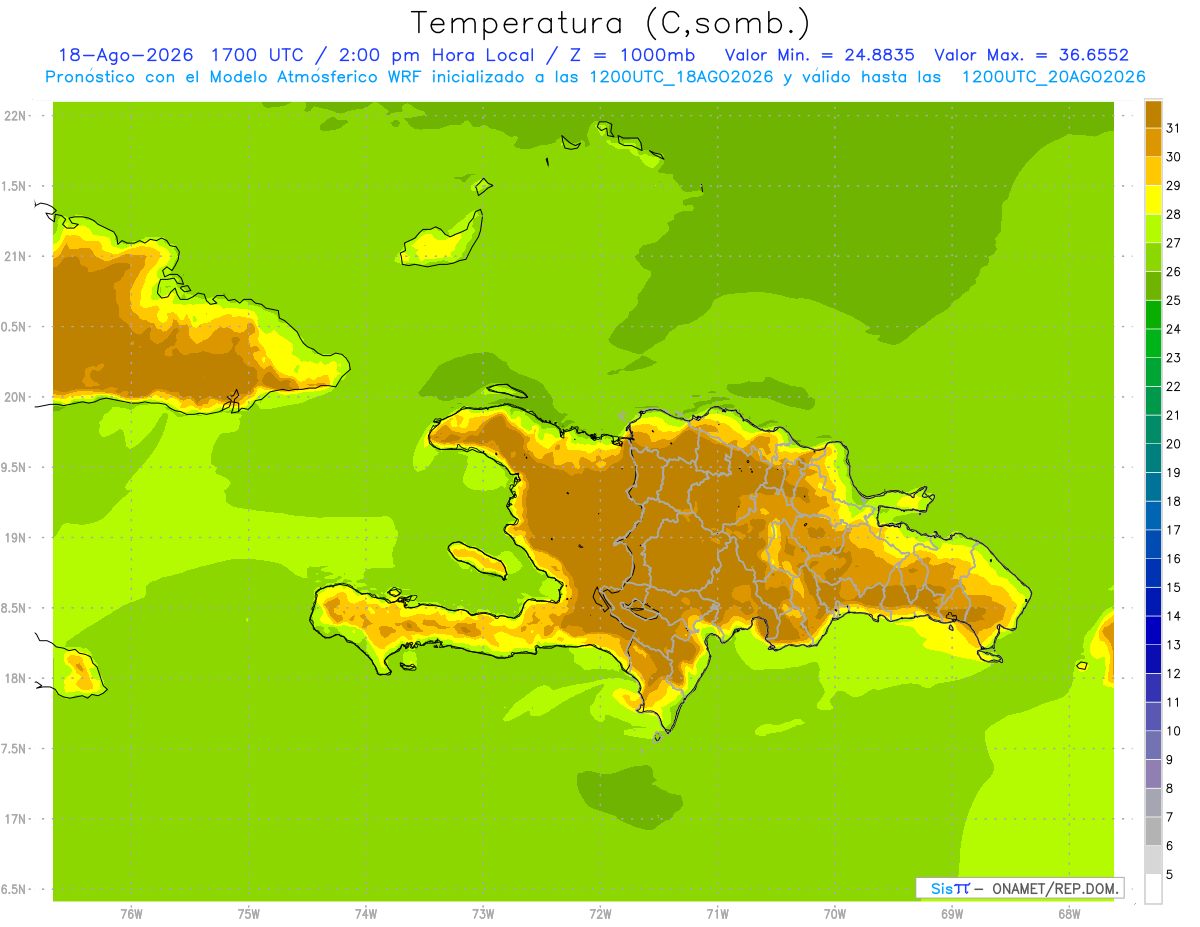
Task: Click the 15 value on the color scale
Action: point(1173,587)
